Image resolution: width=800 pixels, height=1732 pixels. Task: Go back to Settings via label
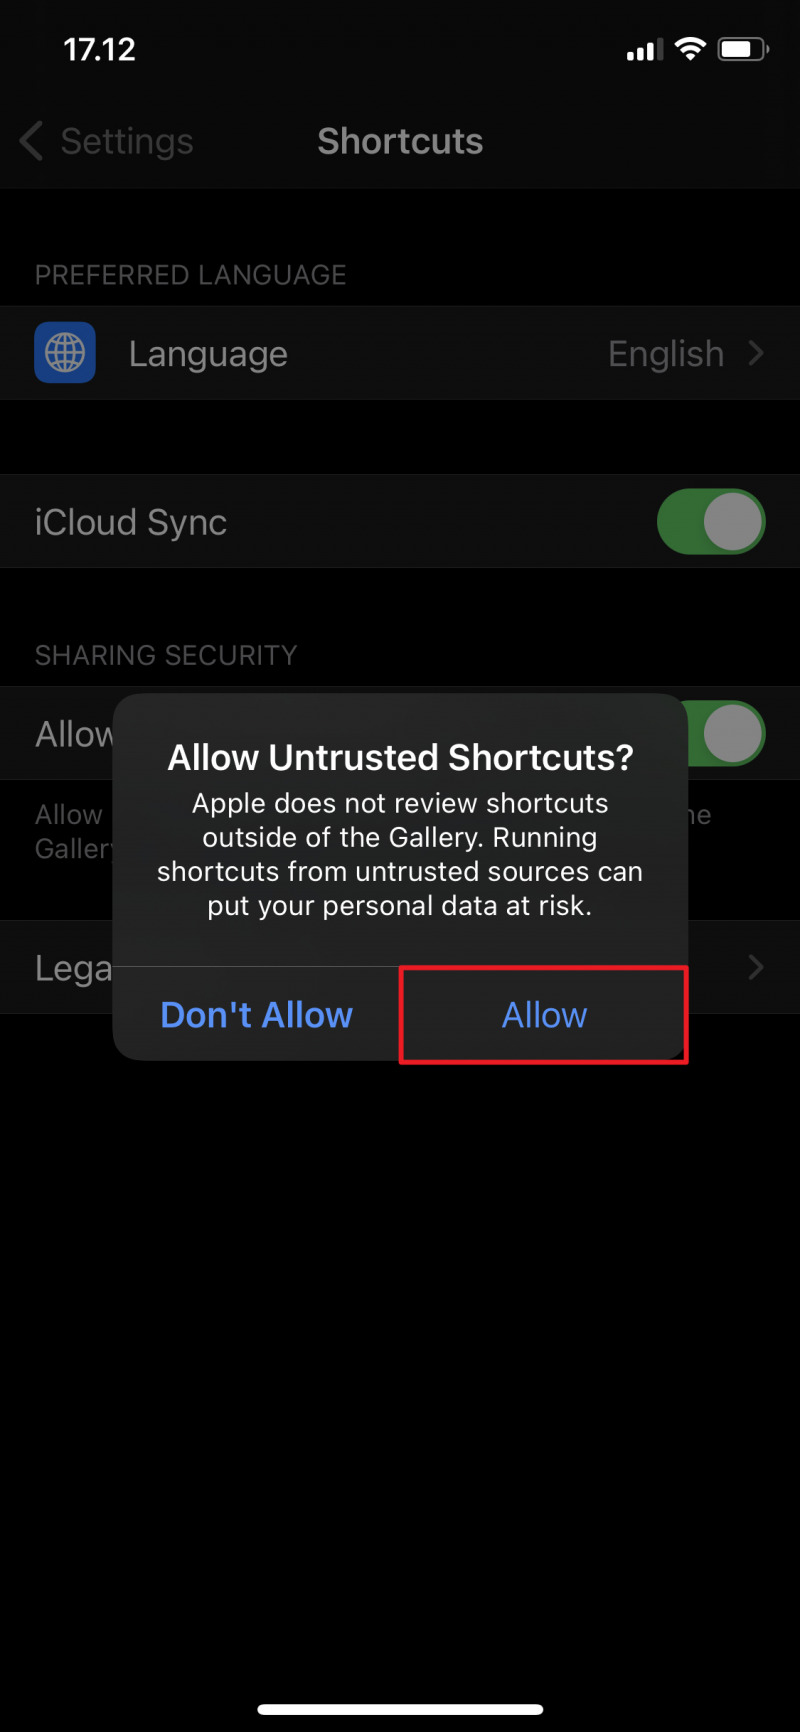[127, 141]
